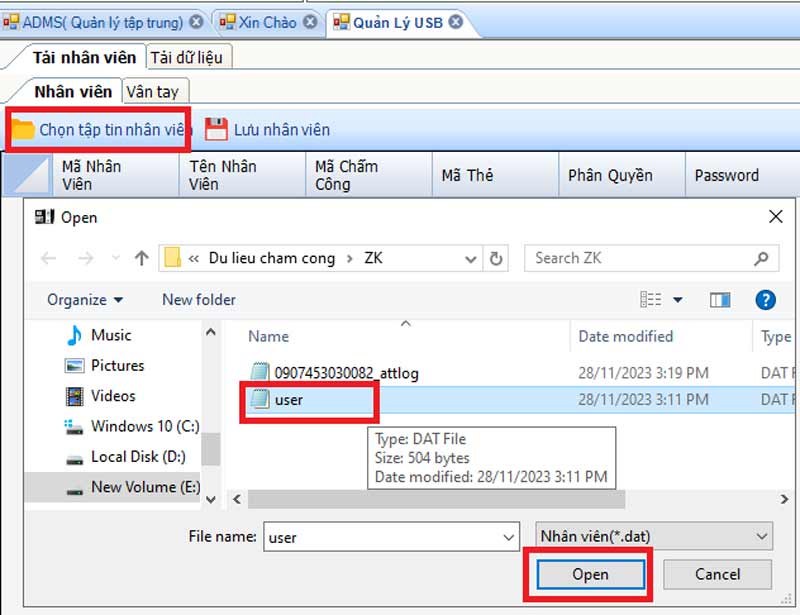The height and width of the screenshot is (615, 800).
Task: Go up one folder level
Action: (142, 258)
